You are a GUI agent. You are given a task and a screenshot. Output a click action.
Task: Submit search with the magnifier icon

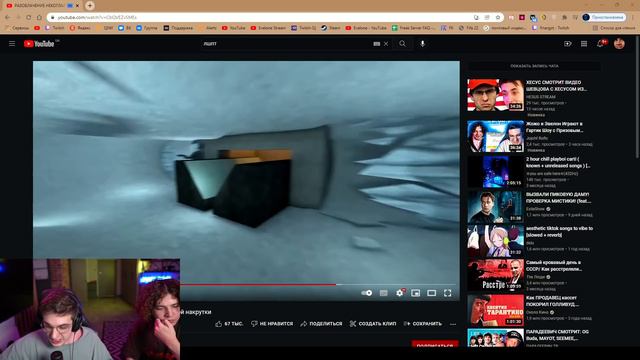[402, 44]
